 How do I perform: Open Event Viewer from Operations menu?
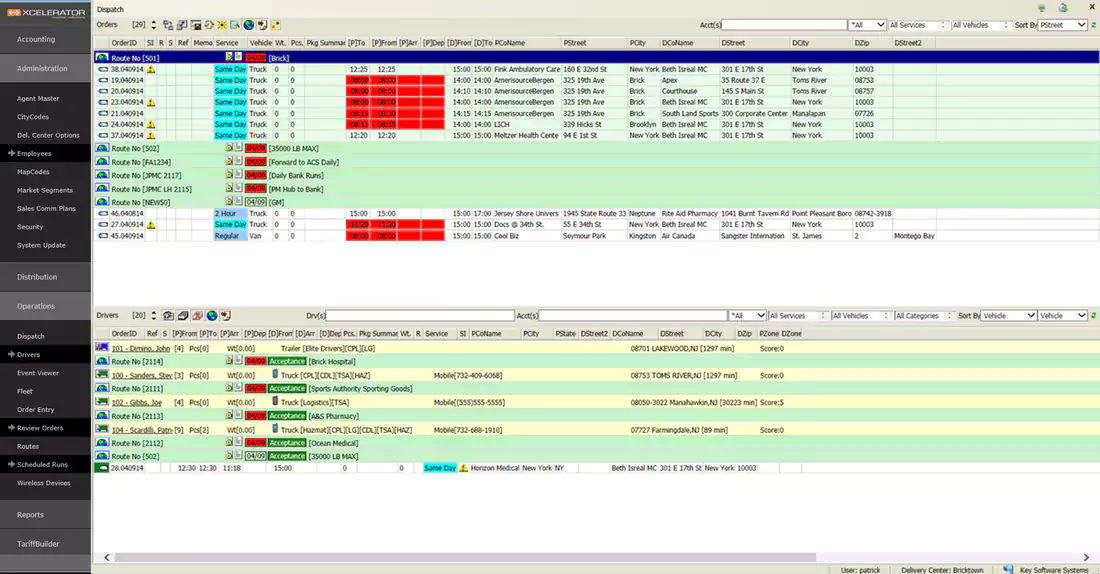(38, 371)
